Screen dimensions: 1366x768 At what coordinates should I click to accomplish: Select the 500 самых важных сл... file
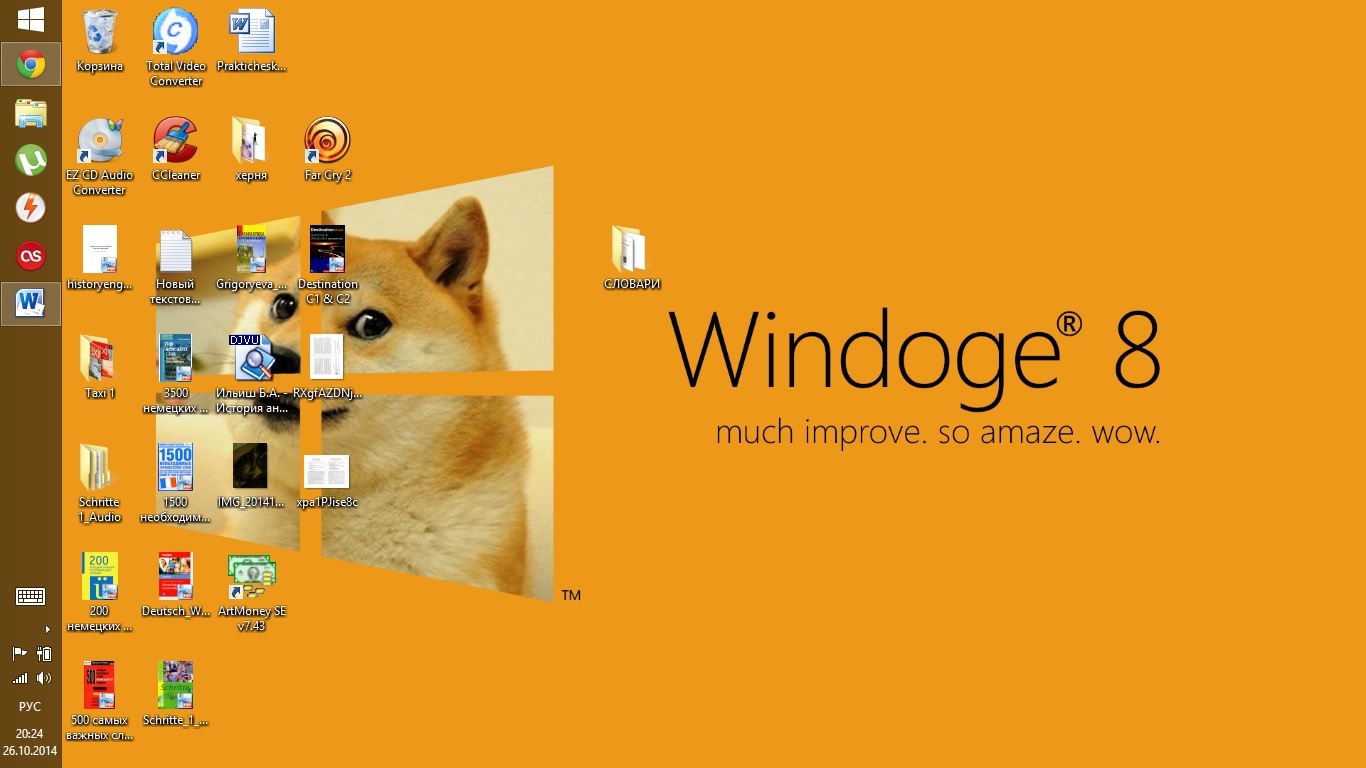point(100,701)
